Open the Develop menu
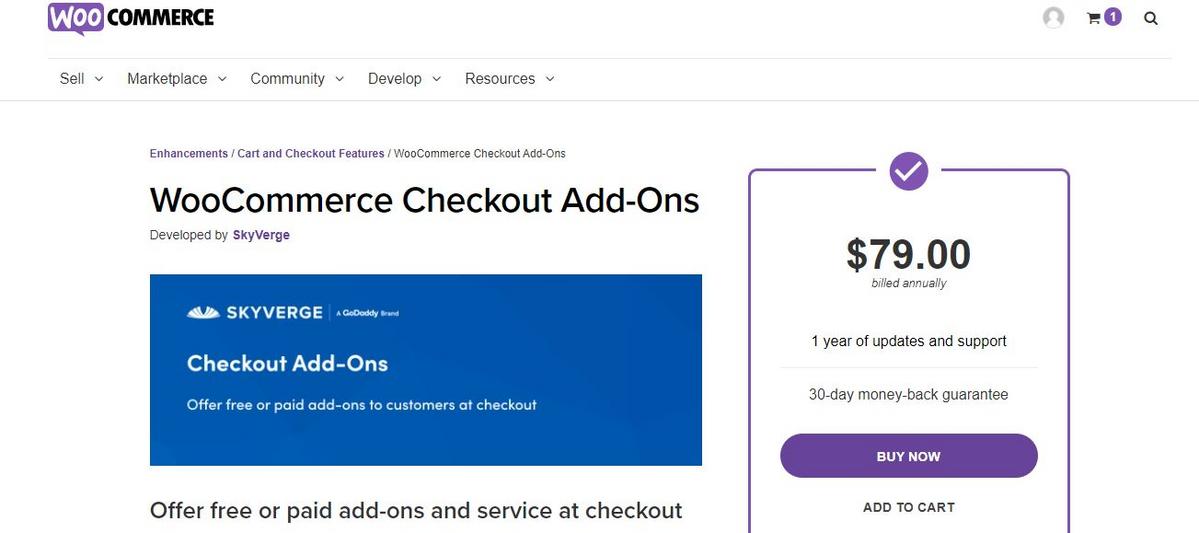This screenshot has height=533, width=1199. [405, 79]
